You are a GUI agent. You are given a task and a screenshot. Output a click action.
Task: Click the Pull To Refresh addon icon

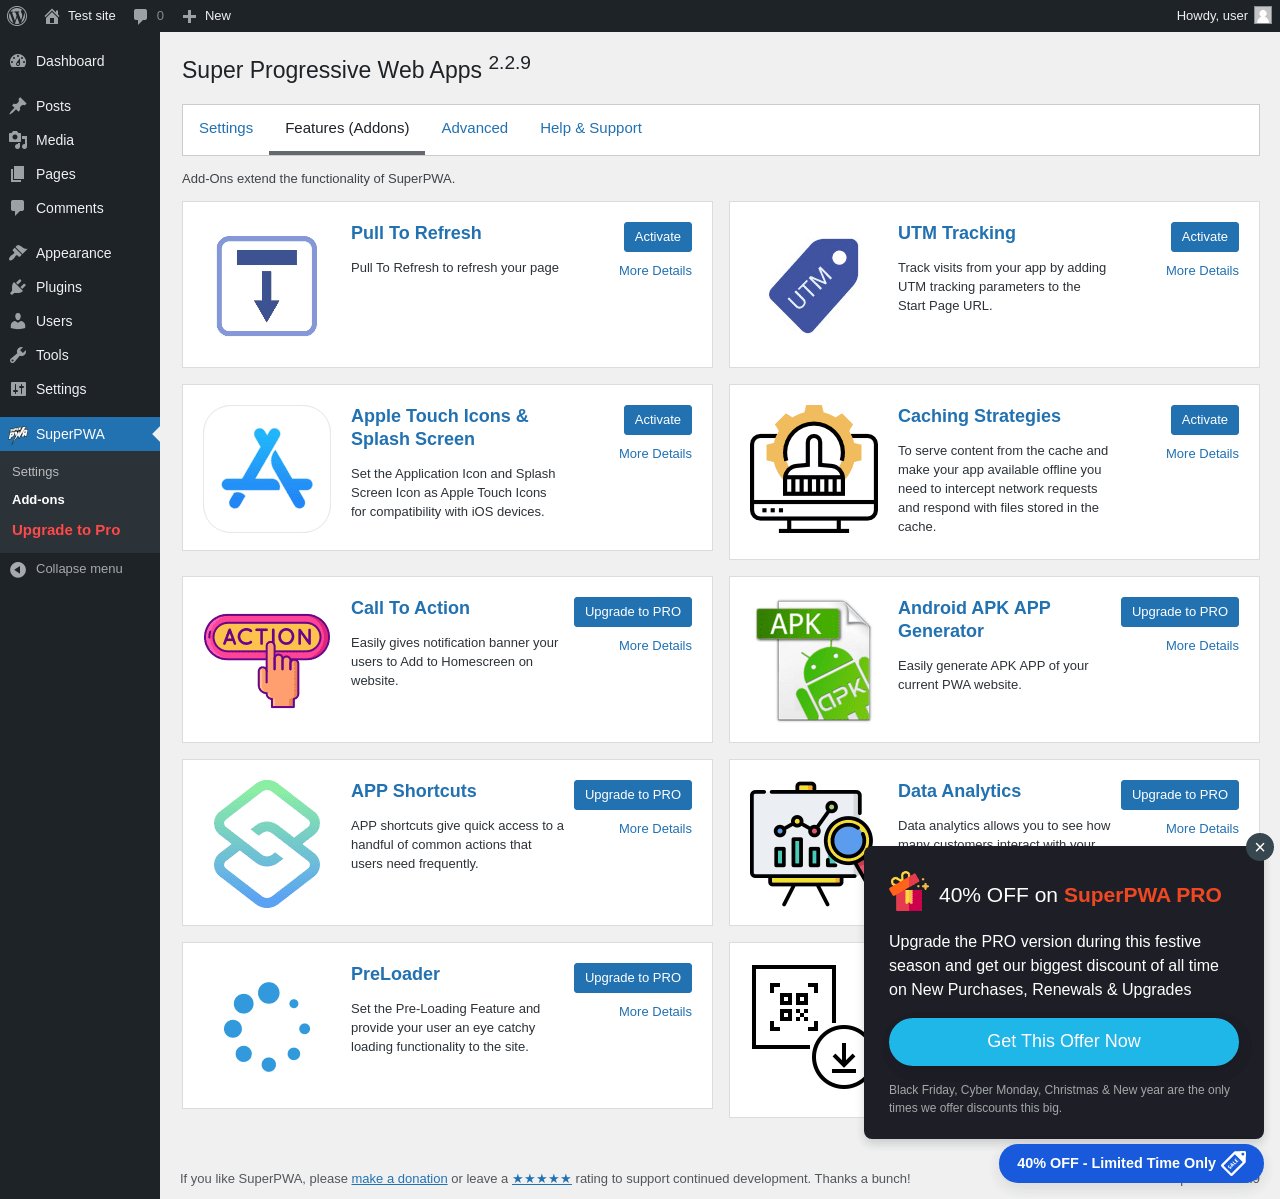point(267,286)
